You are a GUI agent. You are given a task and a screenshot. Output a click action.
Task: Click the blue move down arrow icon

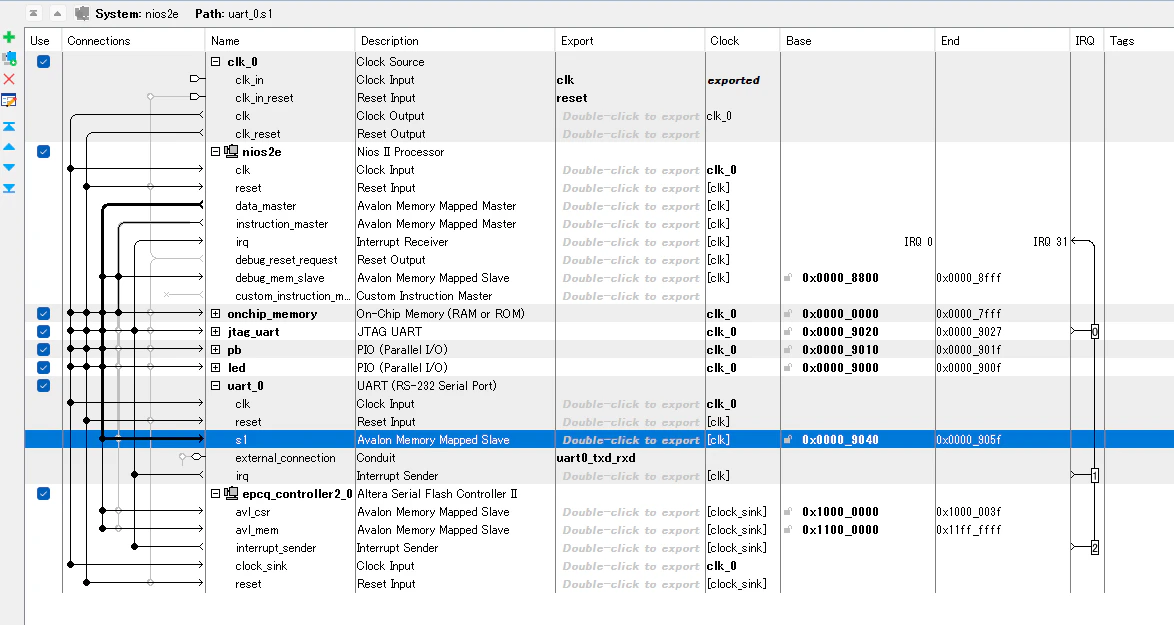coord(9,168)
